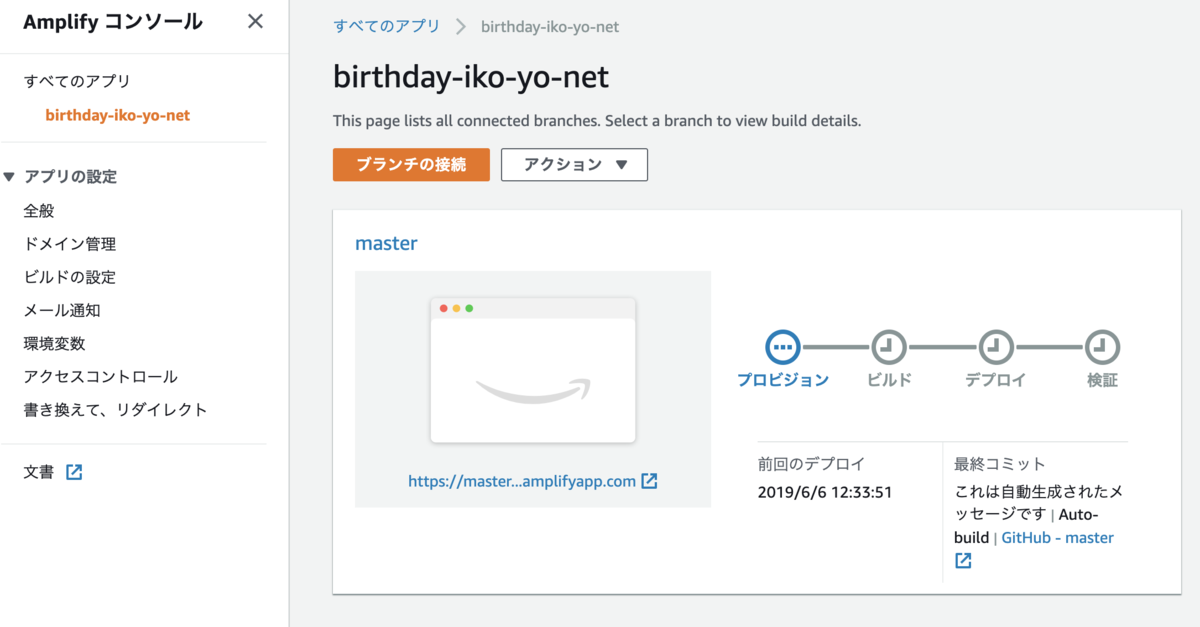Open 環境変数 settings item
Image resolution: width=1200 pixels, height=627 pixels.
[x=55, y=343]
